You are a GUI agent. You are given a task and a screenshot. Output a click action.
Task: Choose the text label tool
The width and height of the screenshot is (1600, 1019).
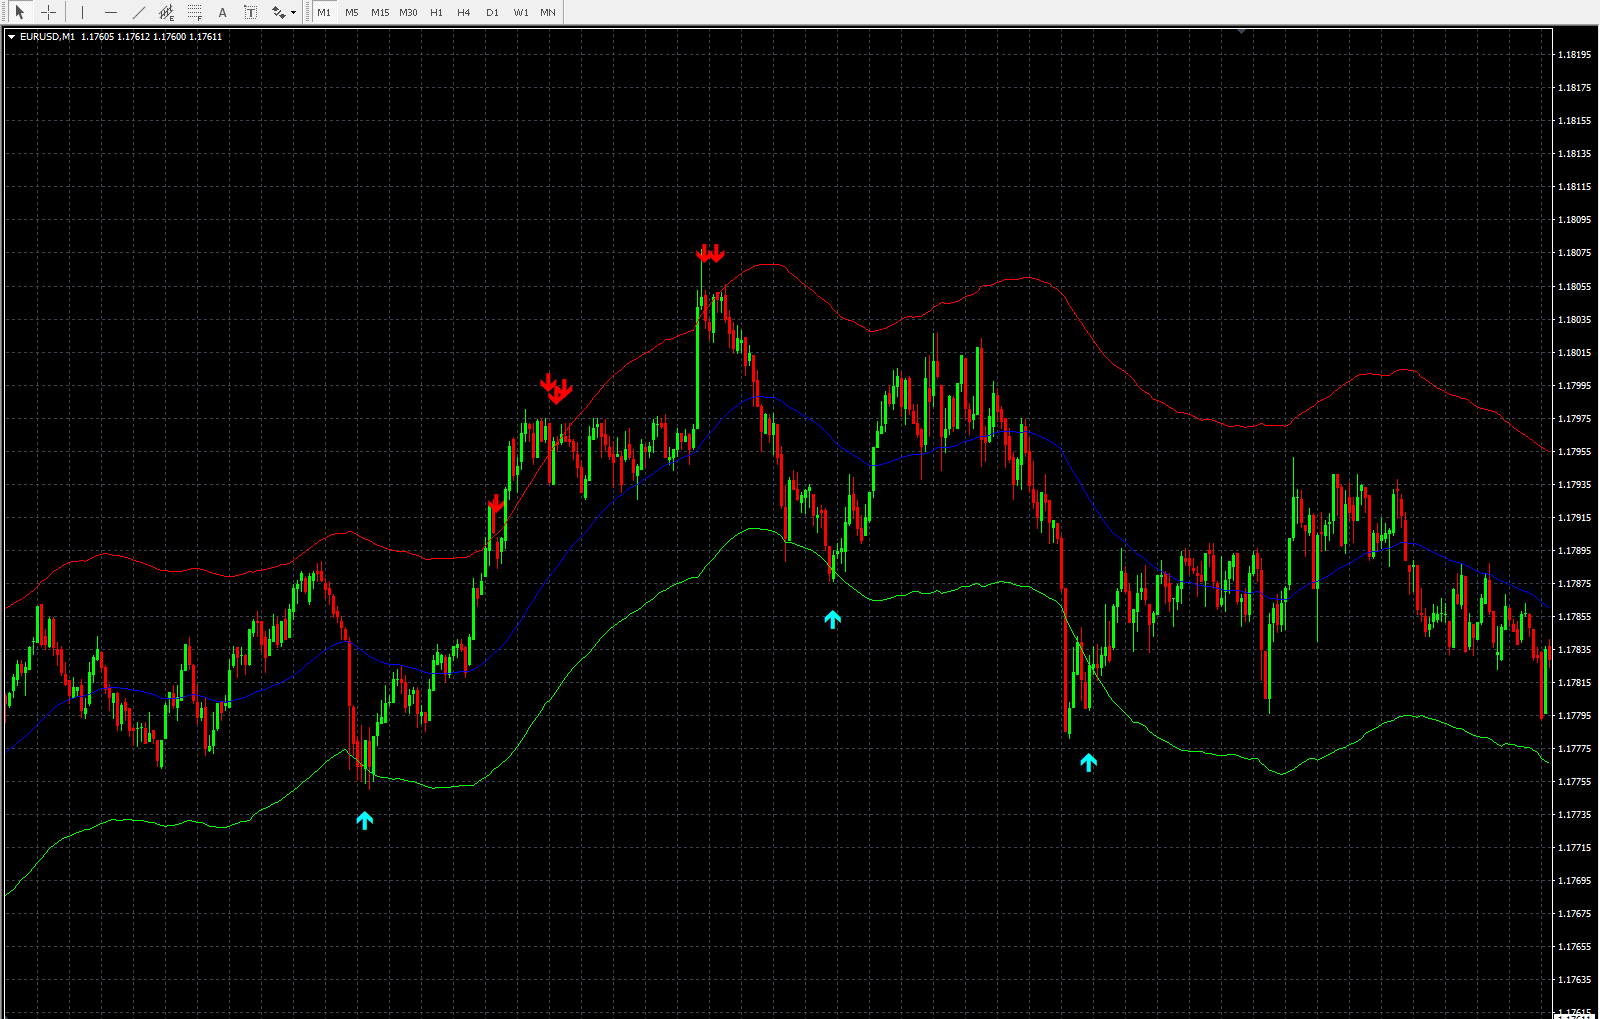[250, 12]
